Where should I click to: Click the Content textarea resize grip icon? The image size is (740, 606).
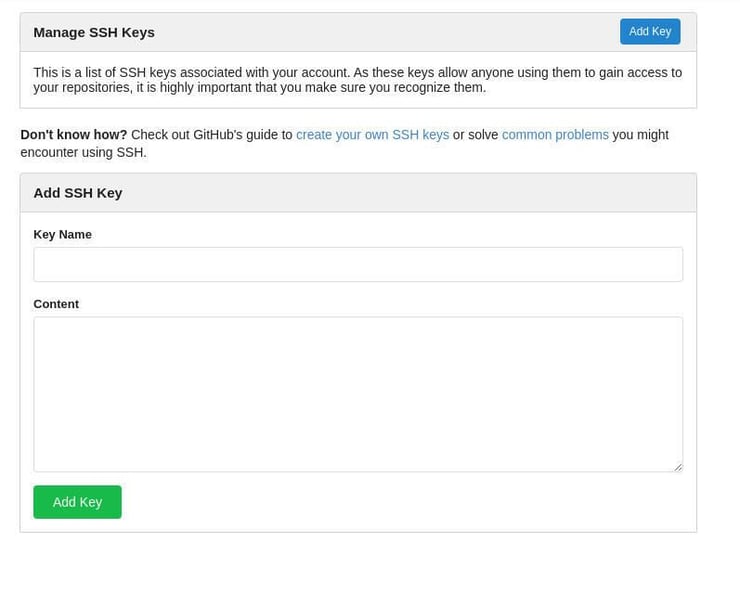point(678,467)
